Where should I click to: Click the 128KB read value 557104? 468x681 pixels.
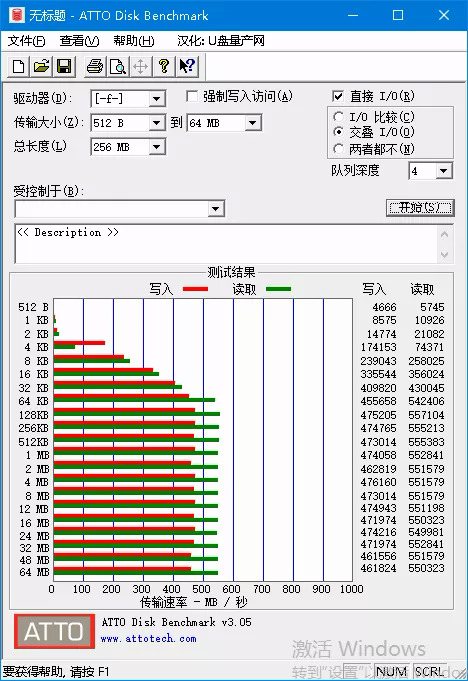426,415
